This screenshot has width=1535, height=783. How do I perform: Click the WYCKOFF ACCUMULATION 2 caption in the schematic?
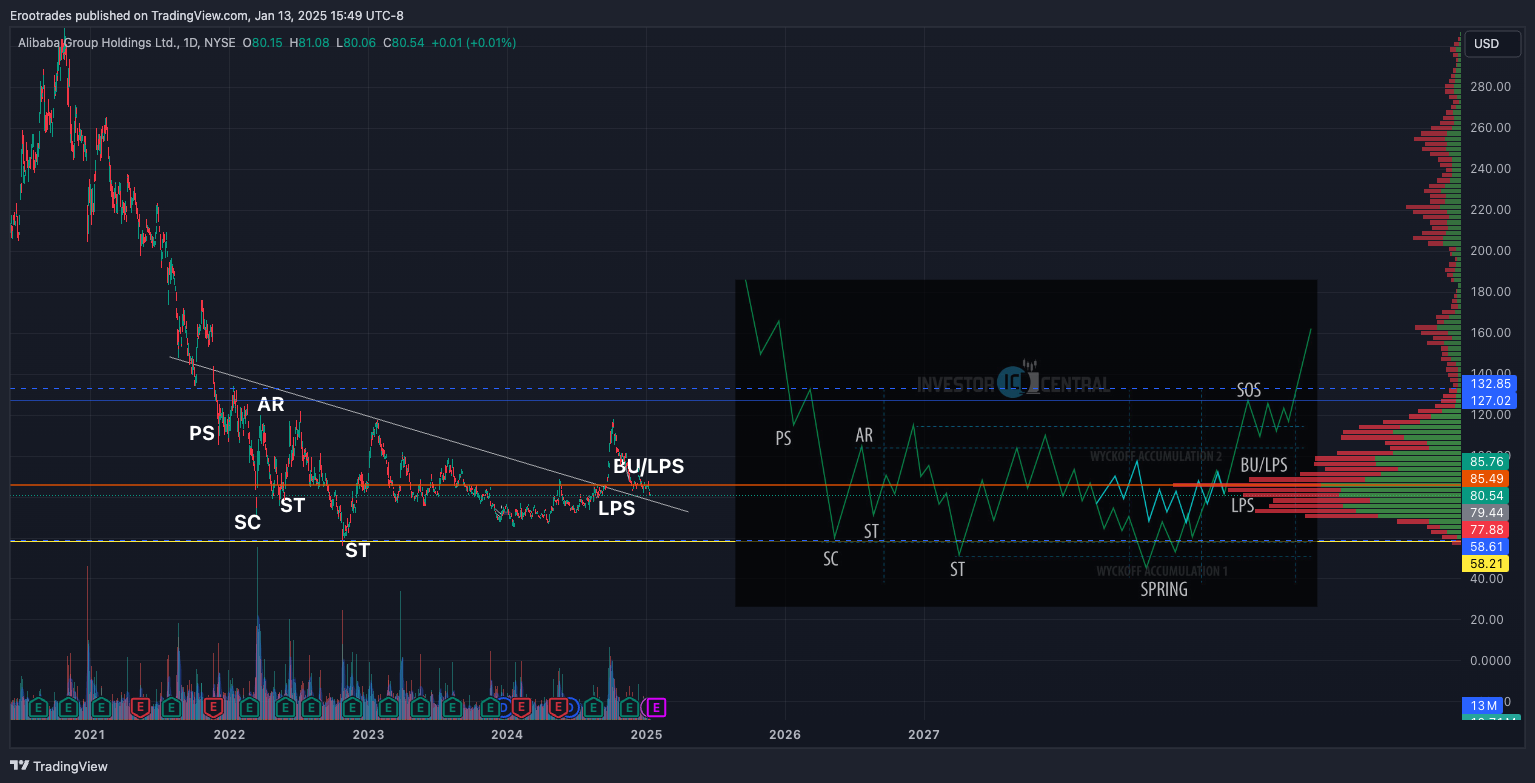[x=1156, y=456]
